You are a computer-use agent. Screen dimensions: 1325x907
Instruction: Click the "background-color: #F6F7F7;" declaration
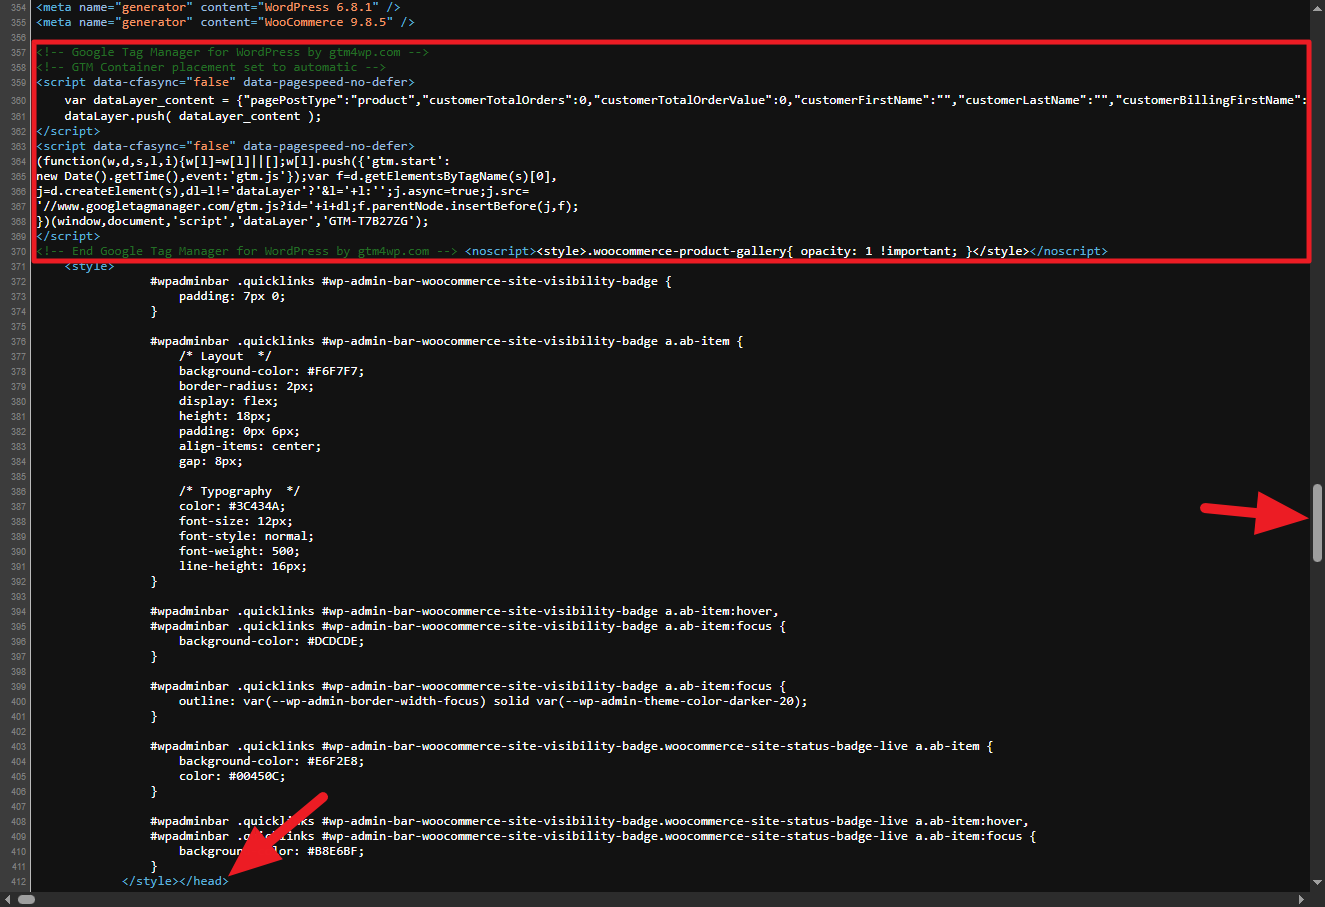coord(272,371)
